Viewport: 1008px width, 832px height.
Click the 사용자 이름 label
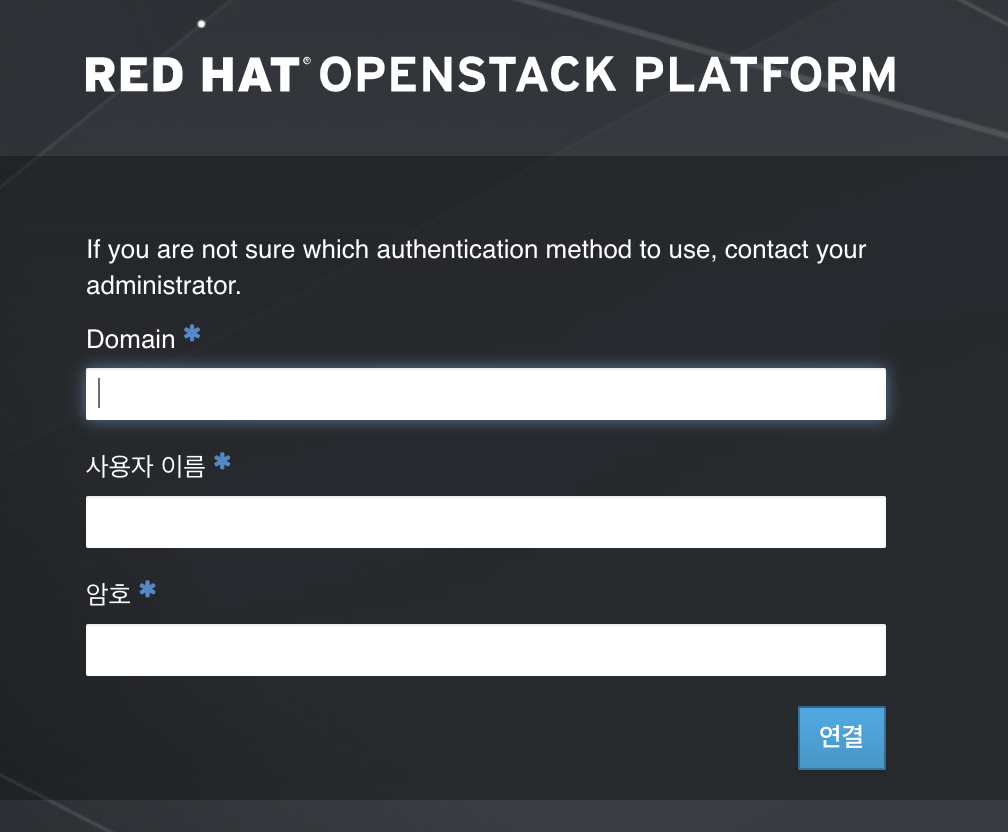[145, 466]
